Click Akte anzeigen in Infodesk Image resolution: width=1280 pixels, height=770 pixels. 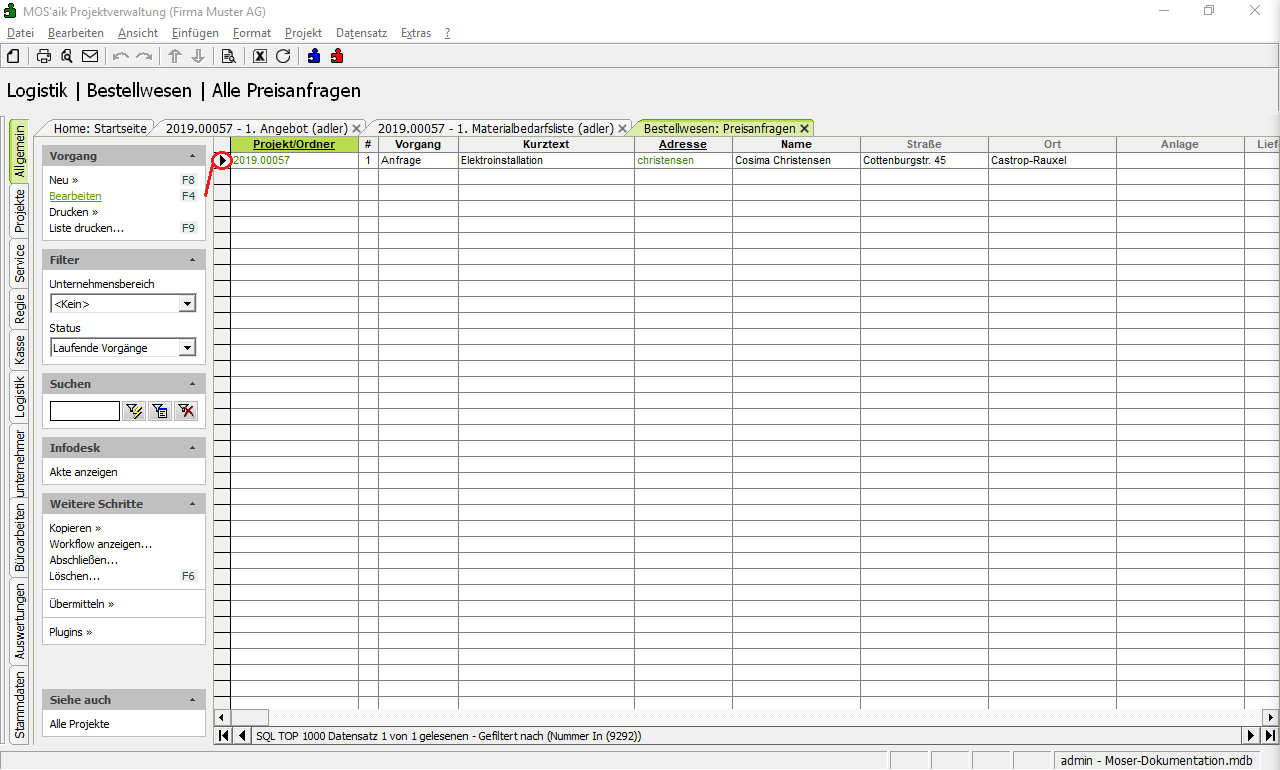[83, 472]
